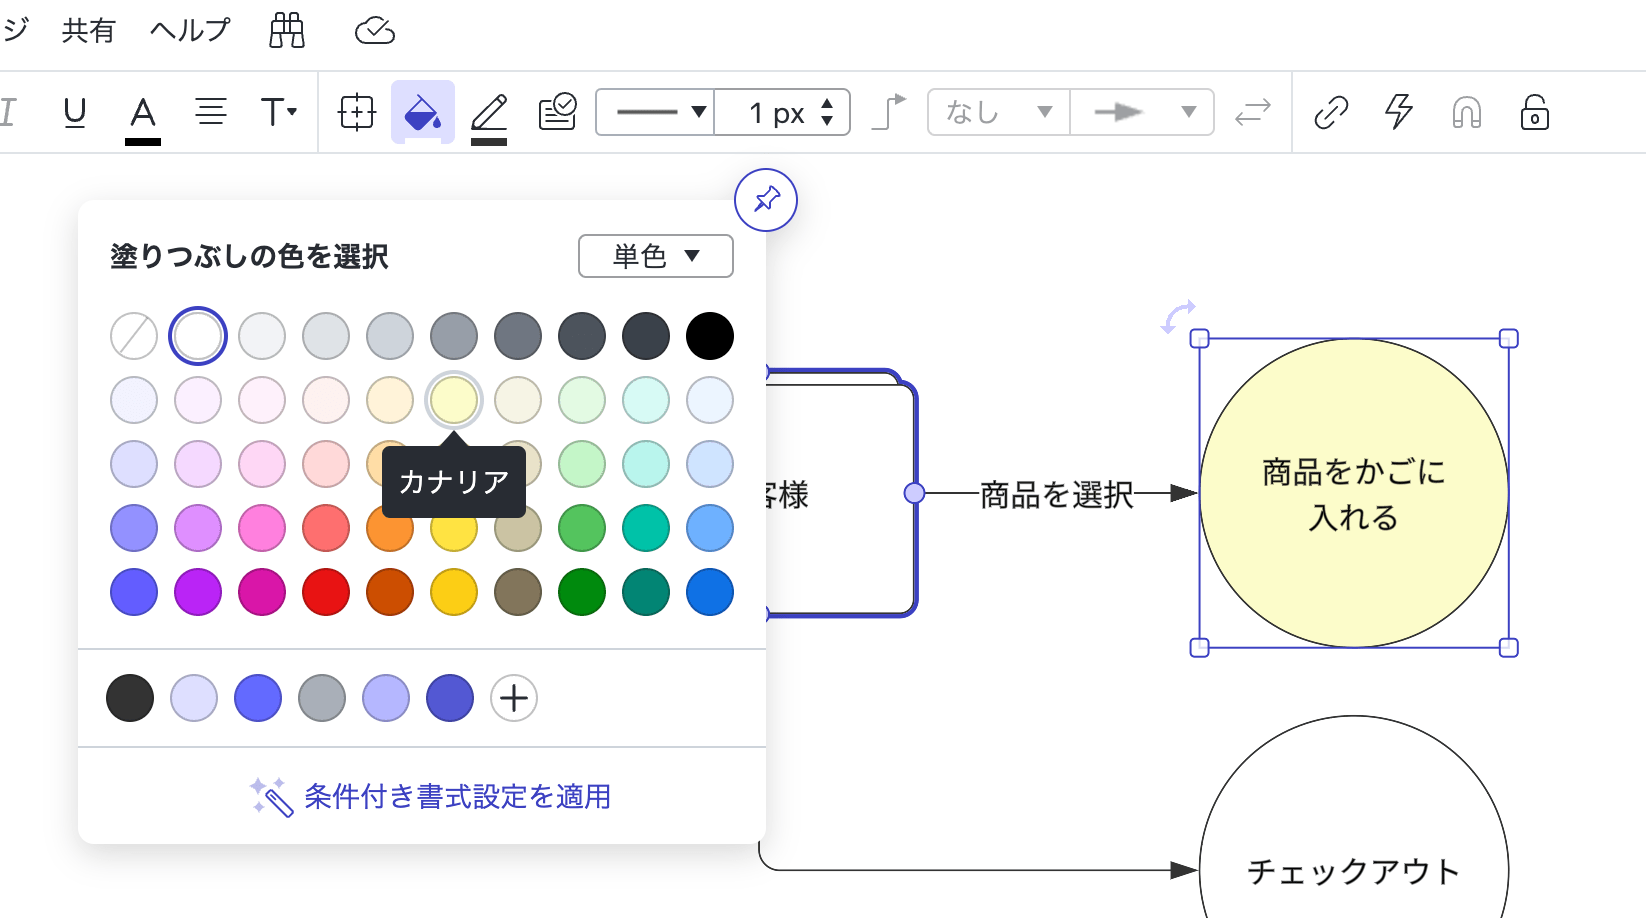Check the cloud saved status icon
Screen dimensions: 1646x918
pyautogui.click(x=375, y=31)
